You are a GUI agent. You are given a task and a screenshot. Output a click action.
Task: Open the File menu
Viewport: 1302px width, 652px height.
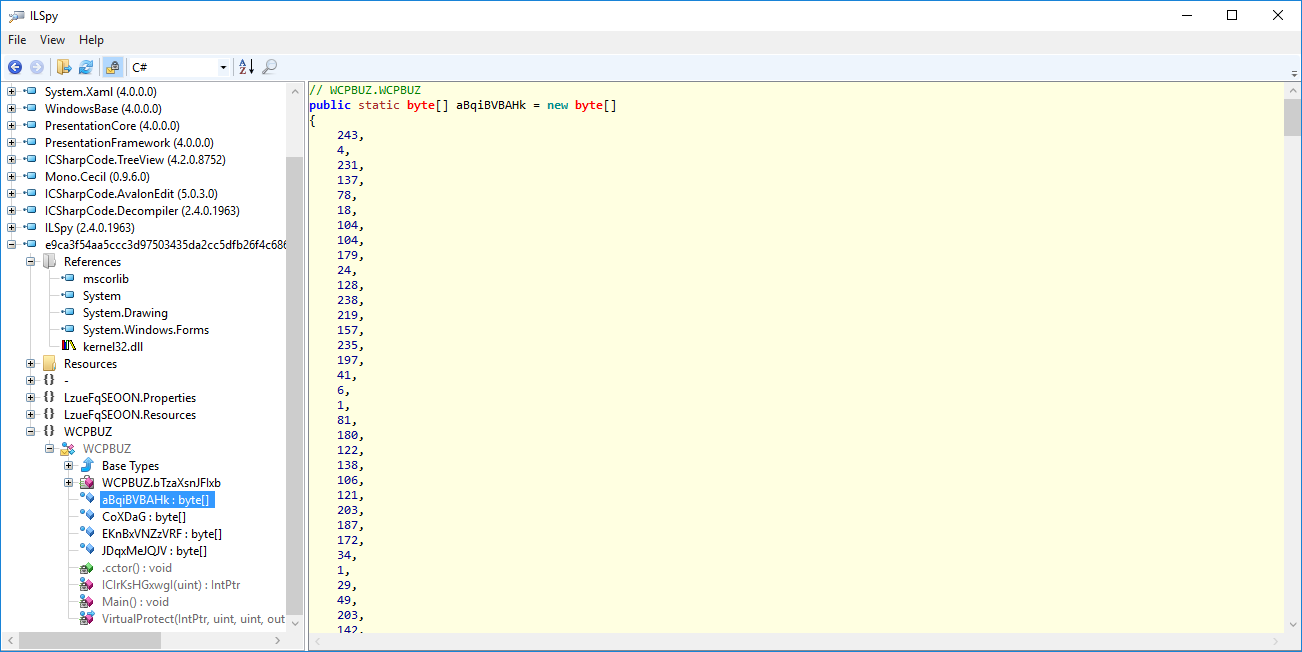point(17,40)
